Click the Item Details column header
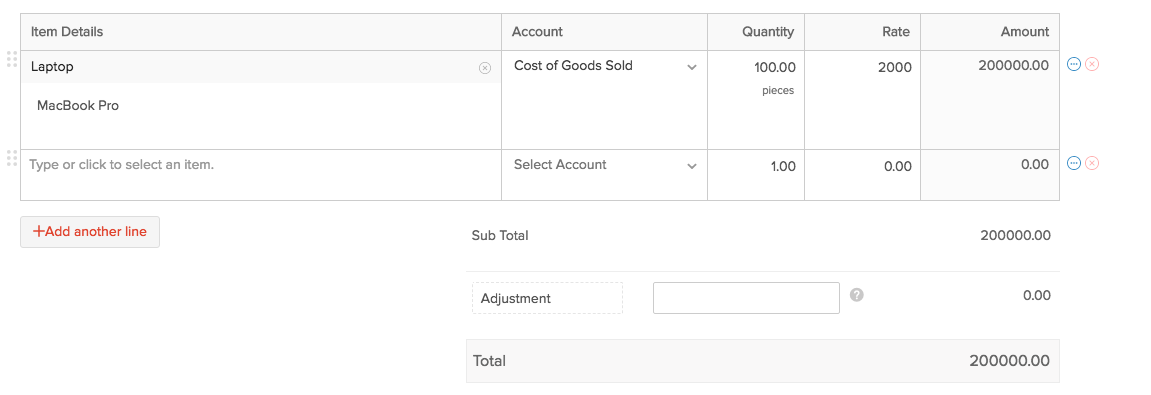 [67, 32]
